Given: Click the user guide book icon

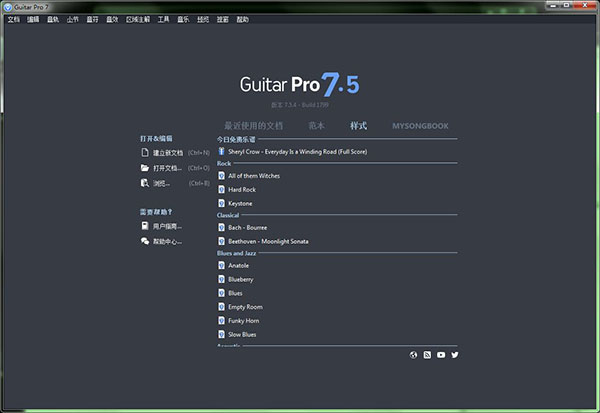Looking at the screenshot, I should (146, 226).
